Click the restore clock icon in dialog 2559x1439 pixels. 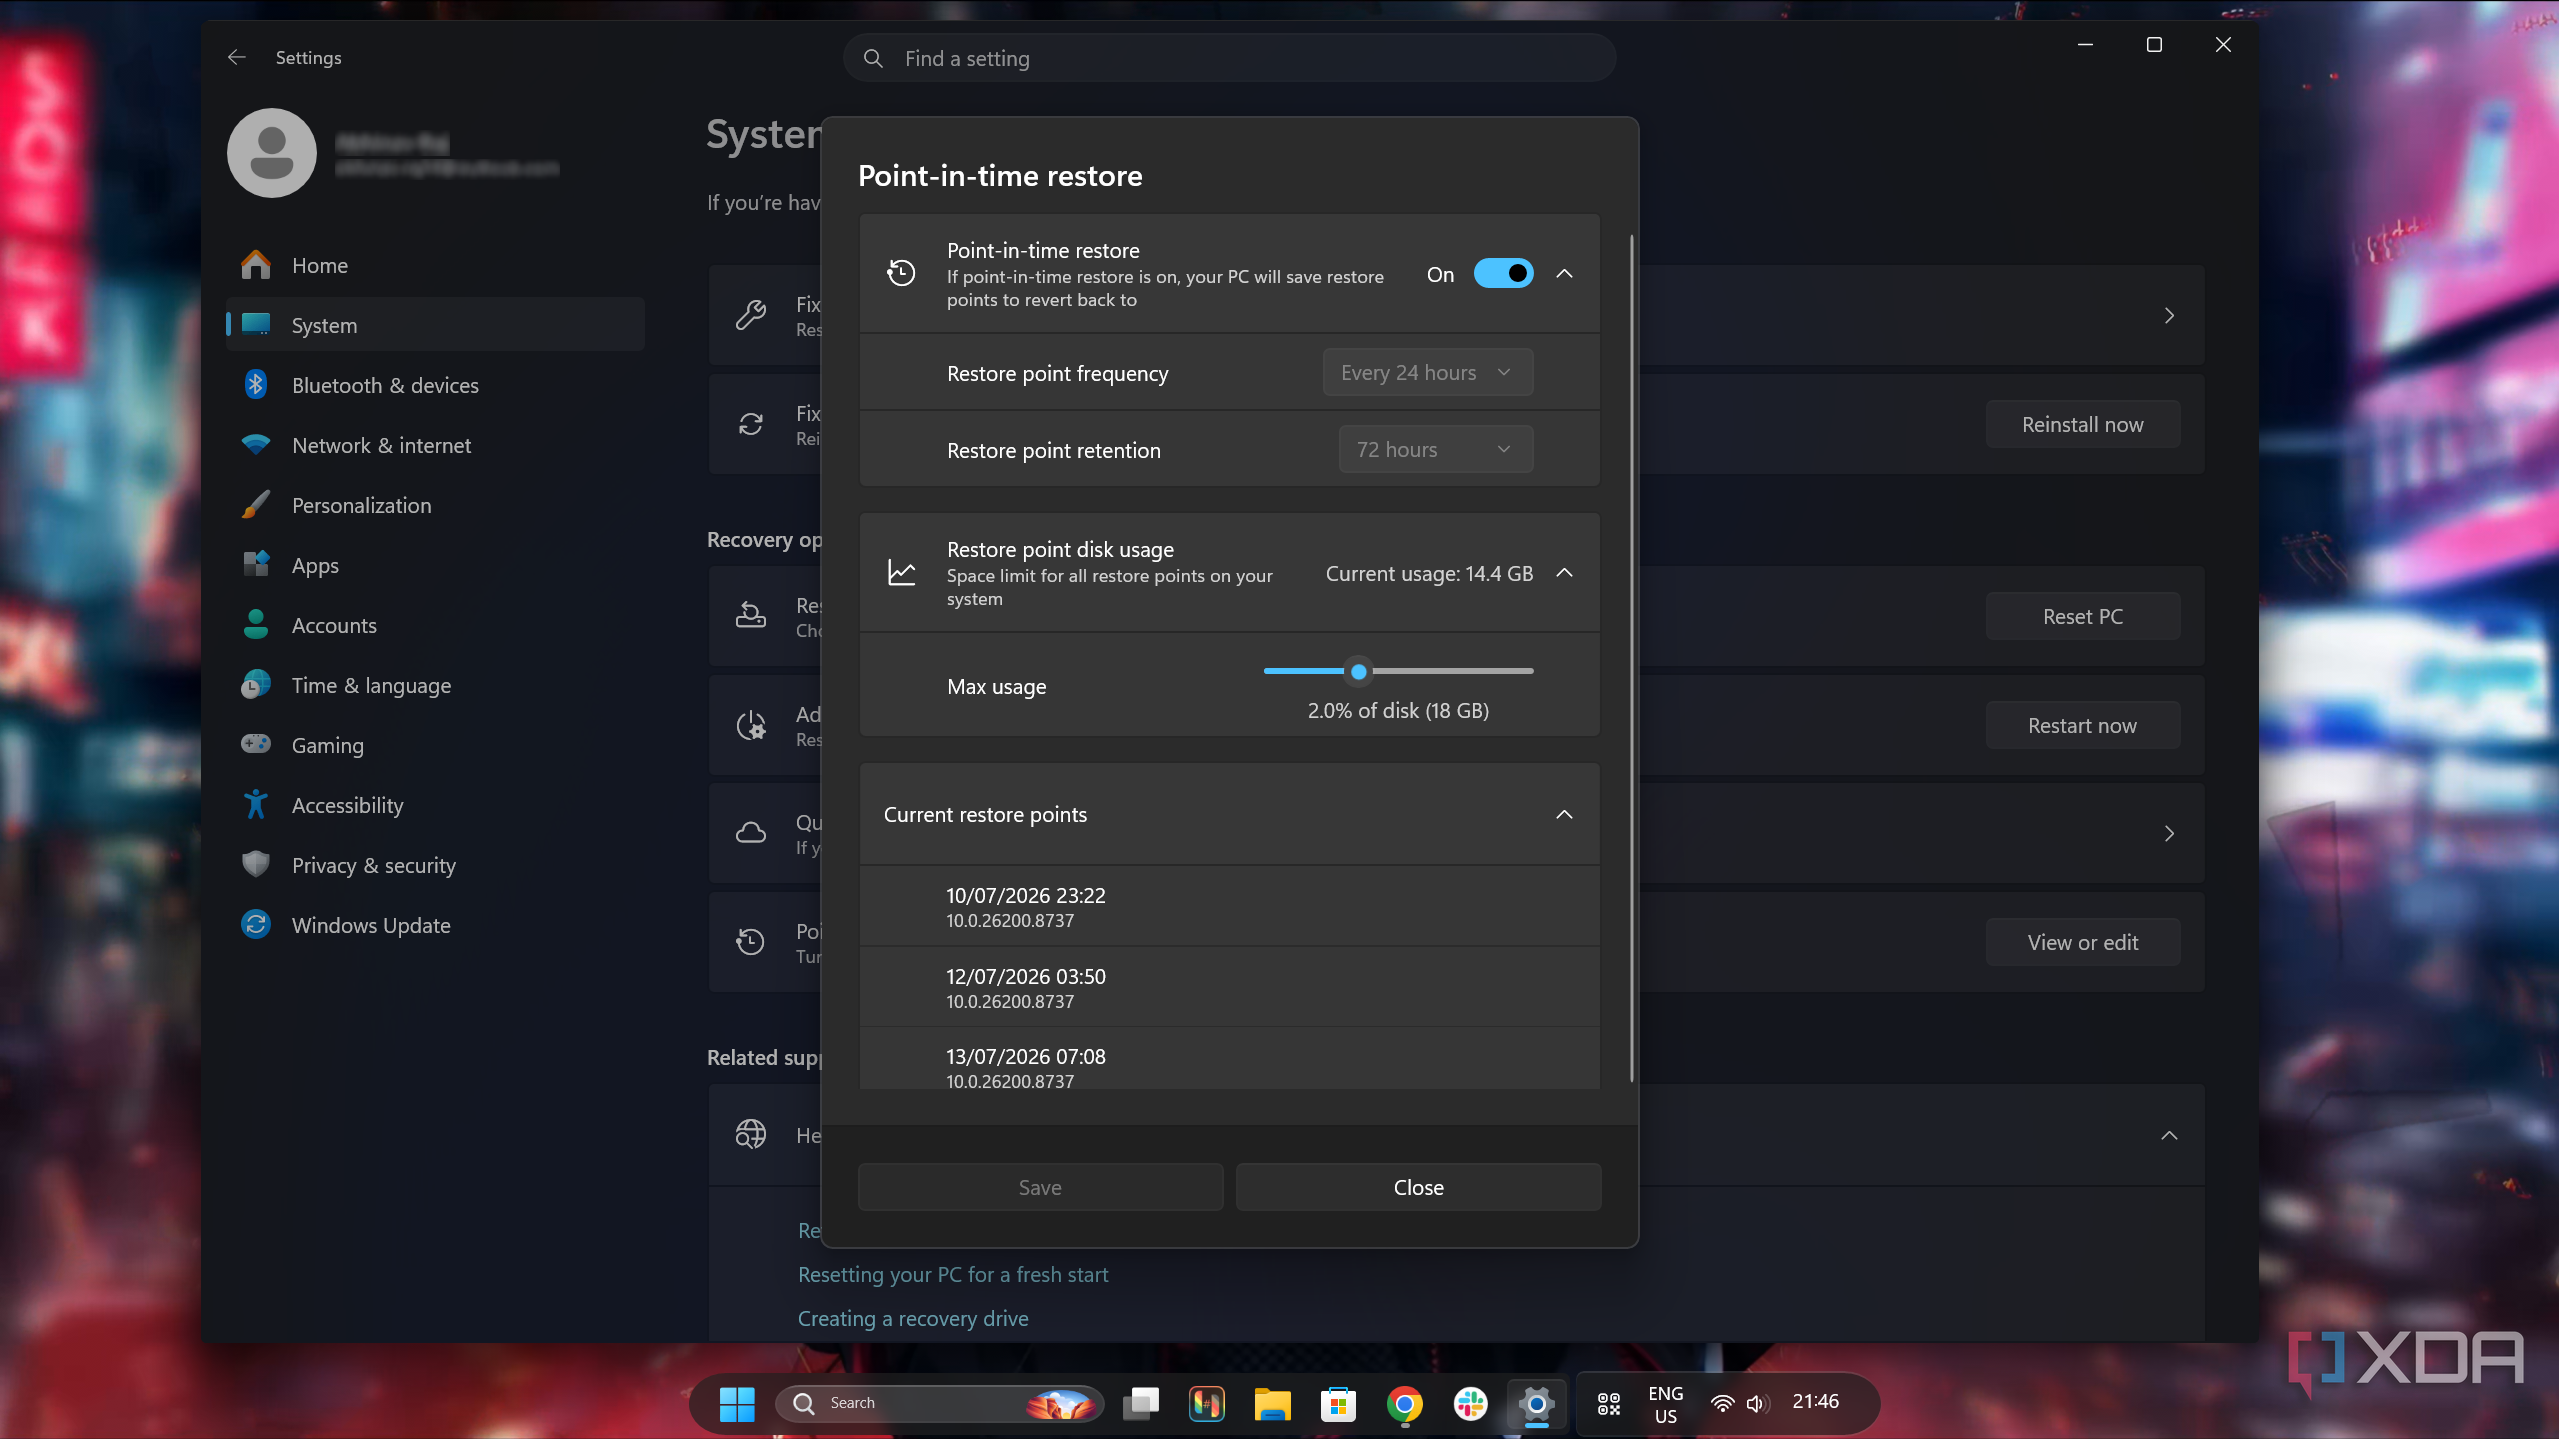(x=901, y=273)
